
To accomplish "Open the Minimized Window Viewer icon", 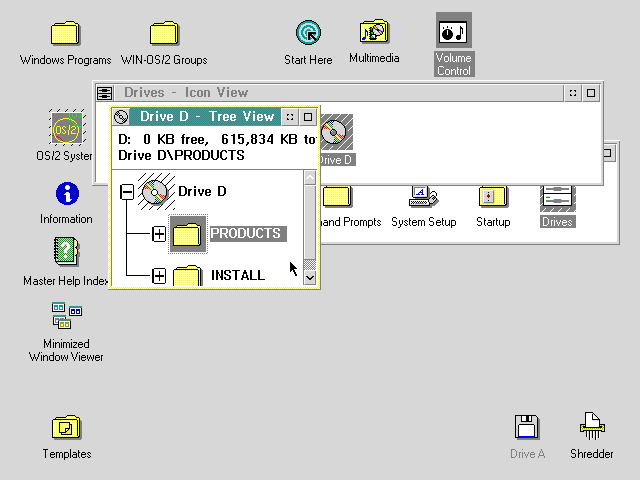I will coord(67,316).
